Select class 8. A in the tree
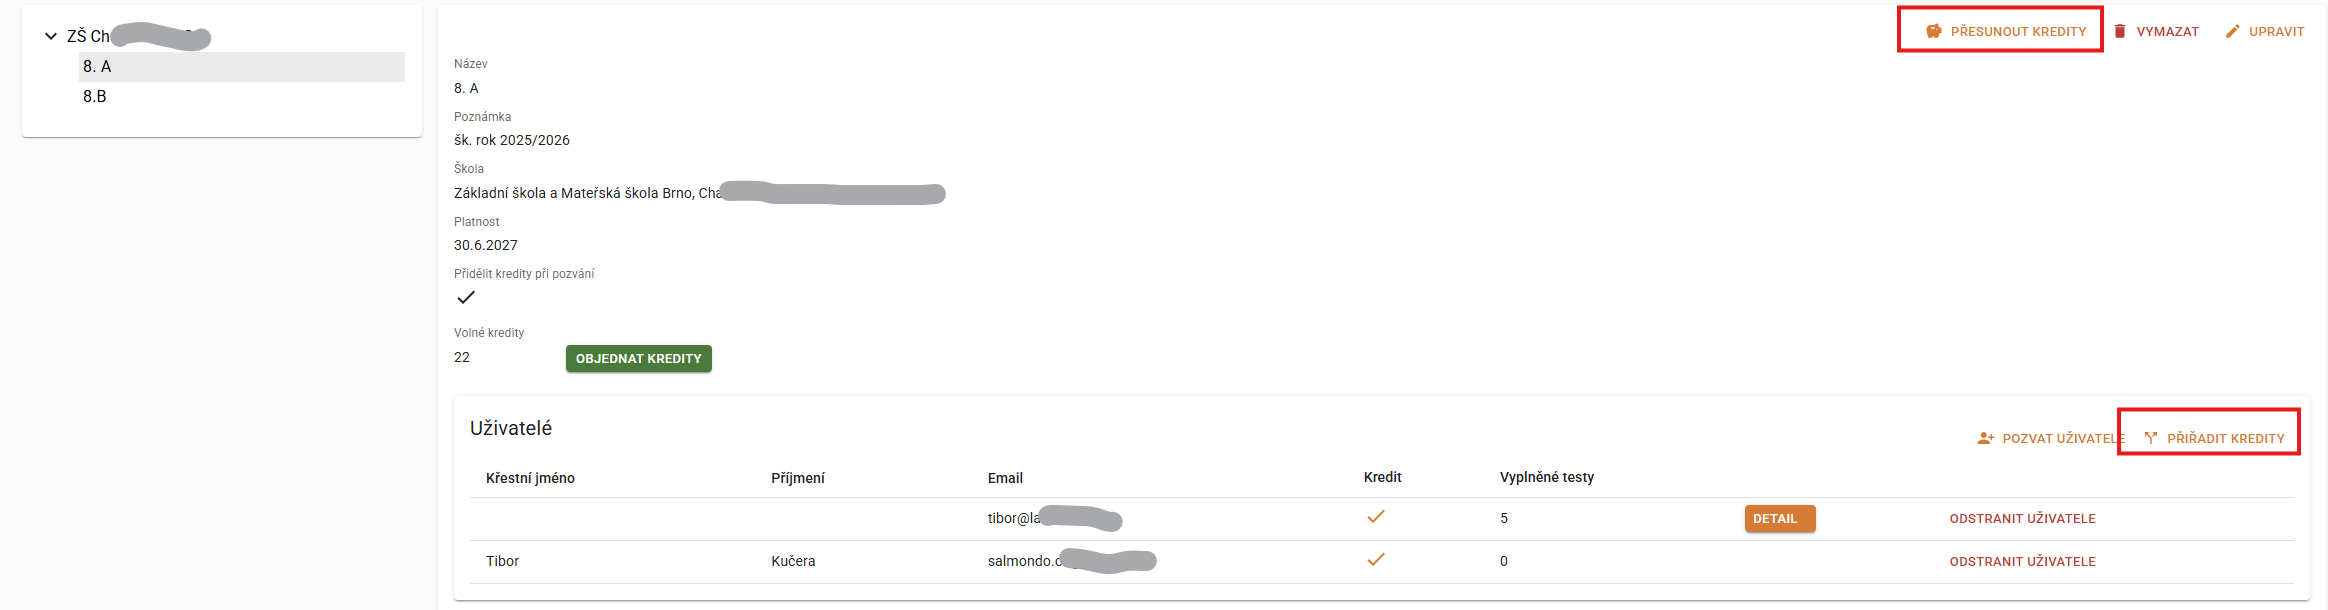This screenshot has width=2328, height=610. [x=97, y=67]
